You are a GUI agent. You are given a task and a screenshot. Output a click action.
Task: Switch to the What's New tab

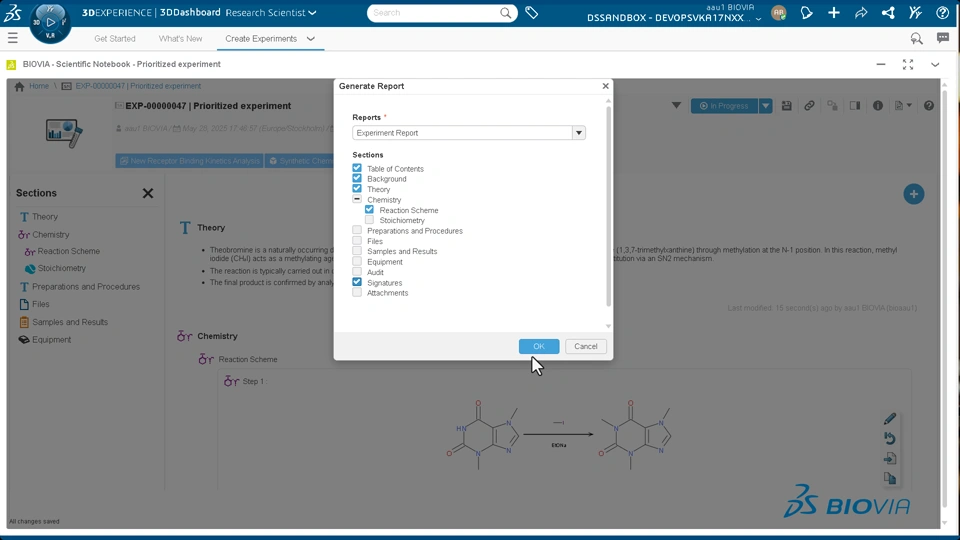pyautogui.click(x=180, y=39)
